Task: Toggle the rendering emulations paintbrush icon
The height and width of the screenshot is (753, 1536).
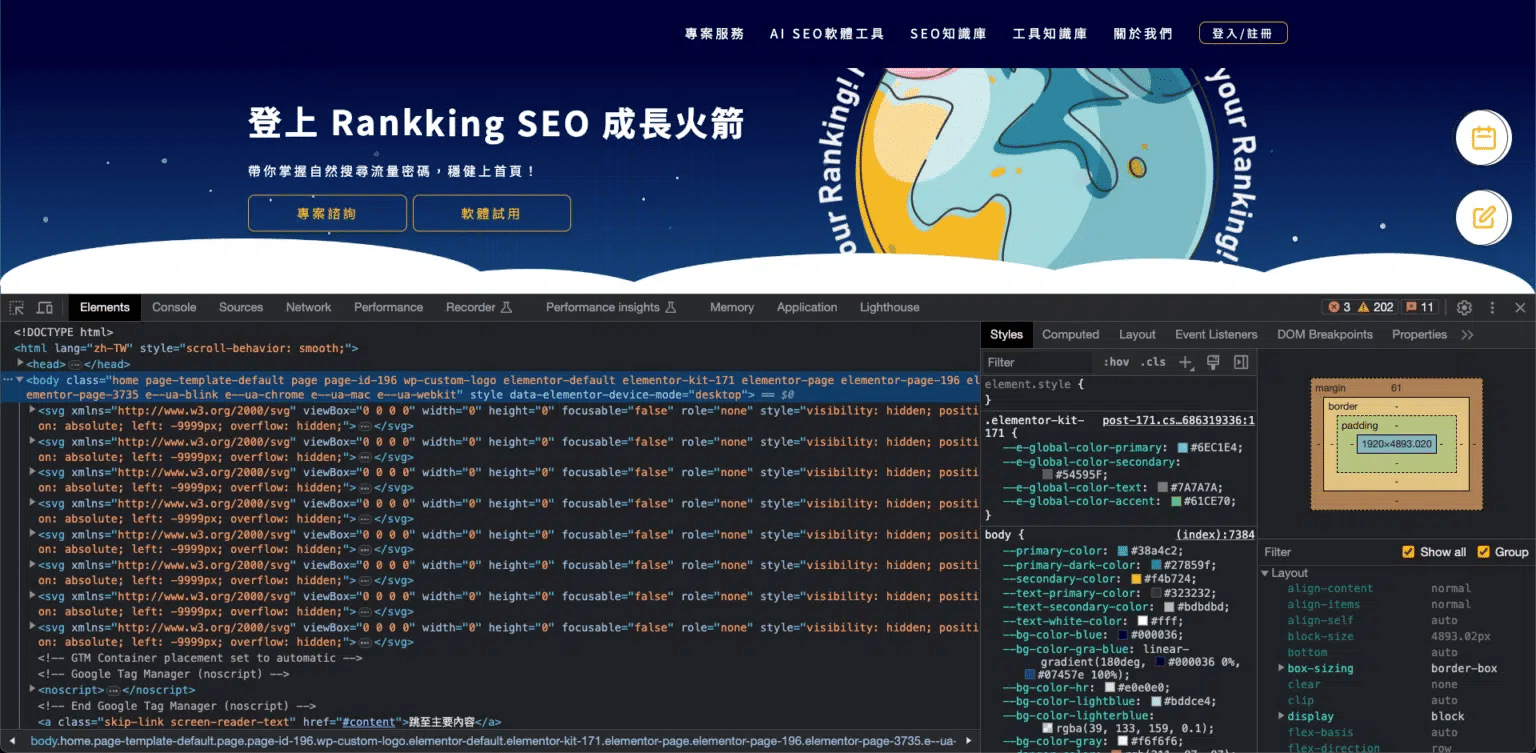Action: pyautogui.click(x=1213, y=362)
